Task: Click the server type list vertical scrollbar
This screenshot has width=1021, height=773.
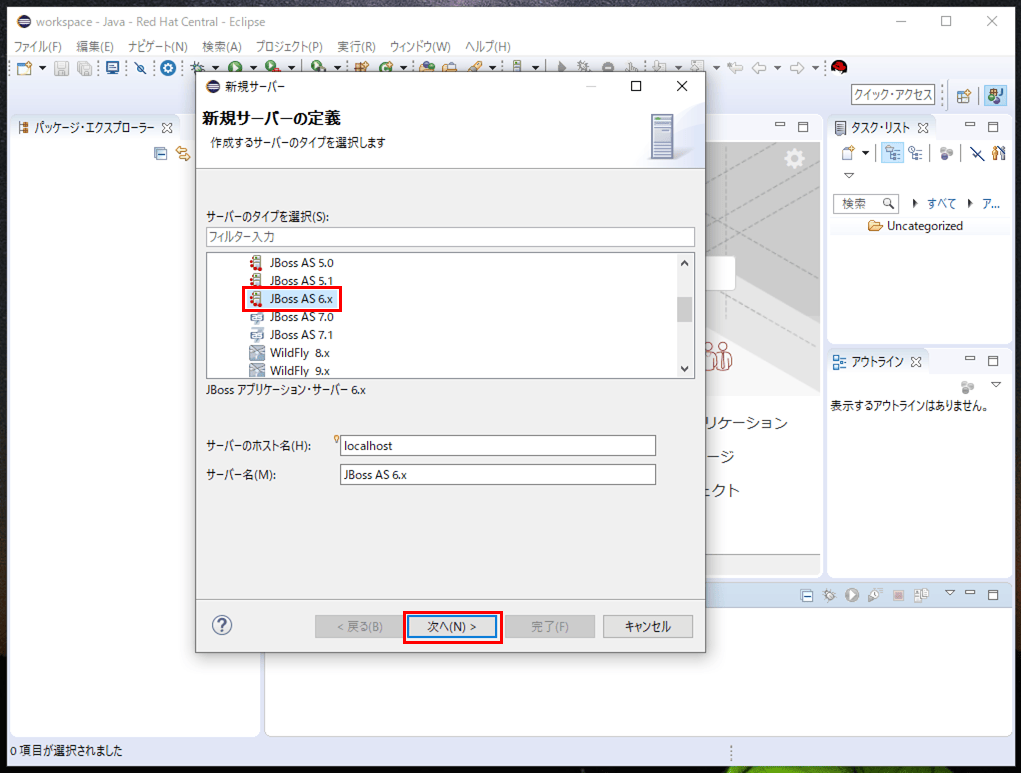Action: click(685, 310)
